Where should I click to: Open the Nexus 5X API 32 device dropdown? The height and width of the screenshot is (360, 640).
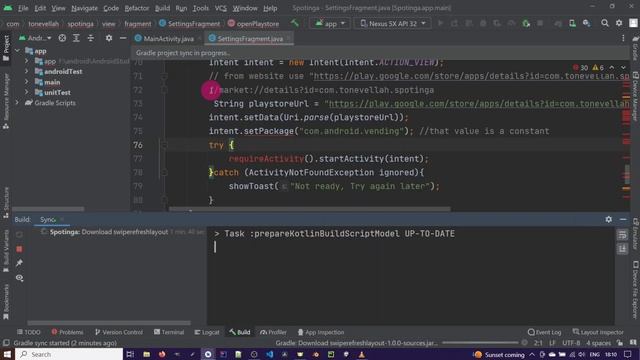pos(393,24)
